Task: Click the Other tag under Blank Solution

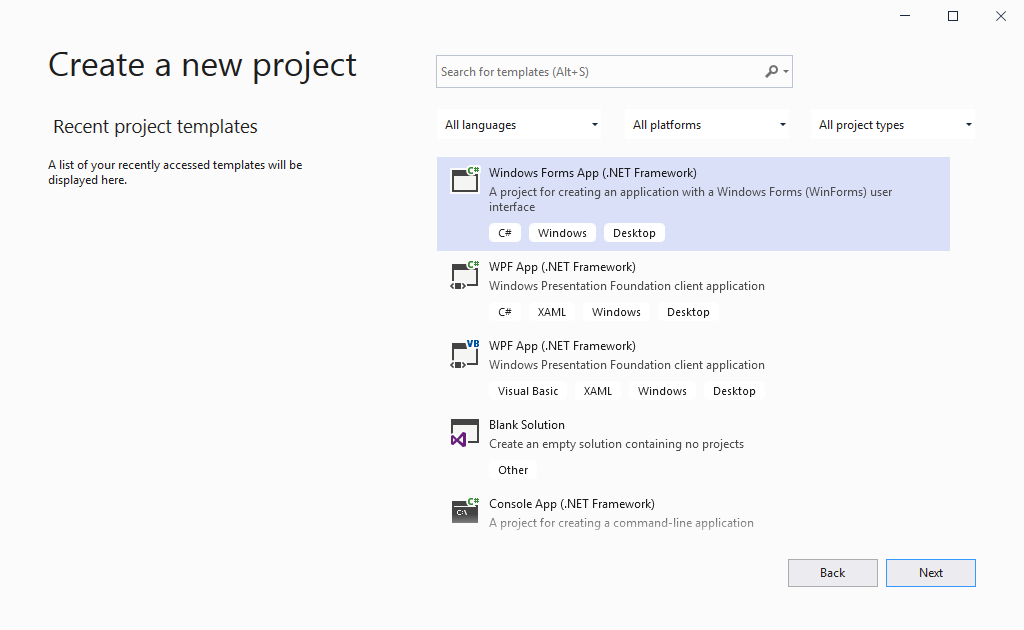Action: (513, 470)
